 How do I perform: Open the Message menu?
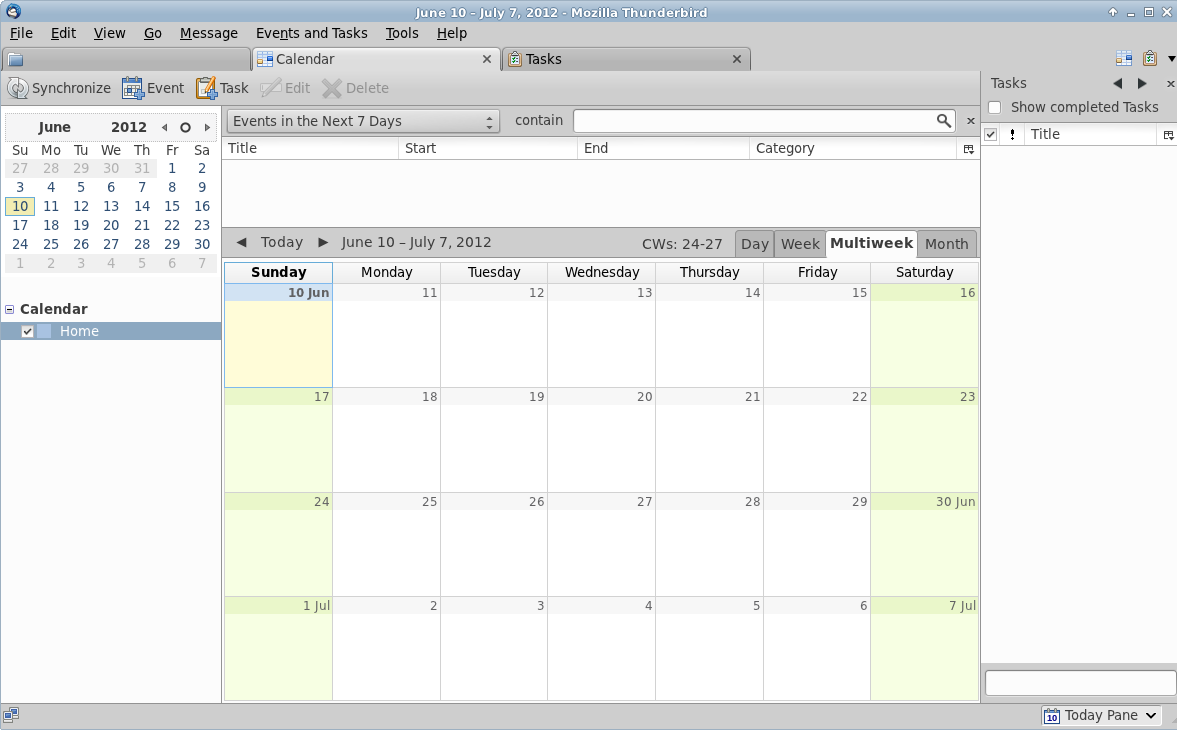[x=209, y=33]
